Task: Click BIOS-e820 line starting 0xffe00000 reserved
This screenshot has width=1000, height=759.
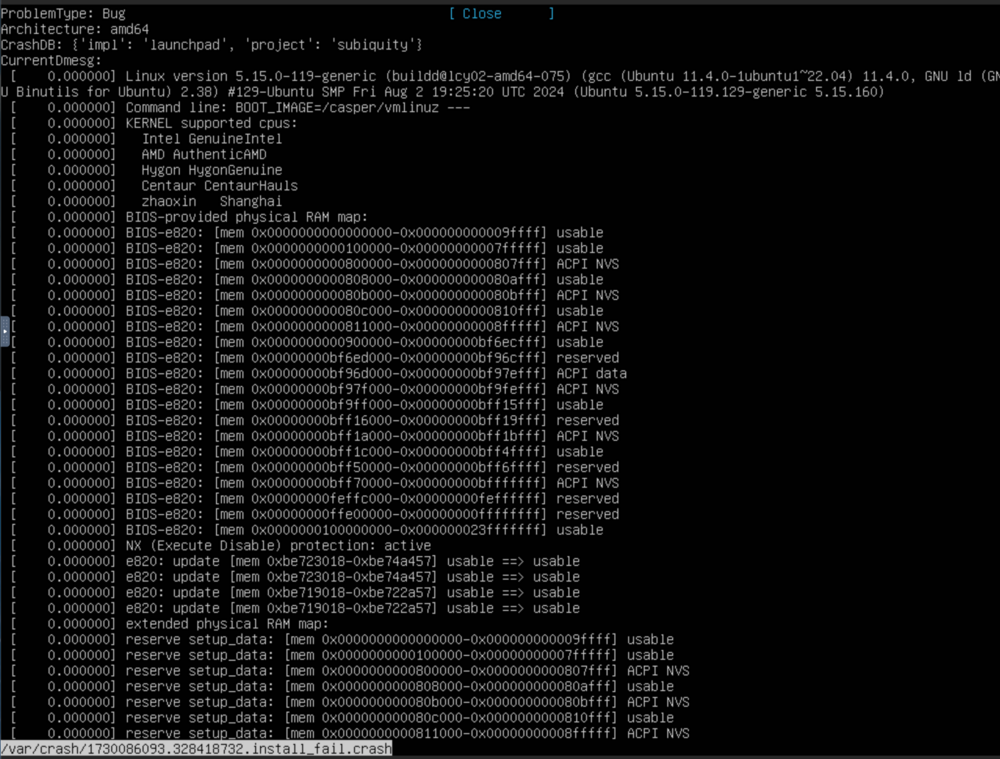Action: (x=314, y=514)
